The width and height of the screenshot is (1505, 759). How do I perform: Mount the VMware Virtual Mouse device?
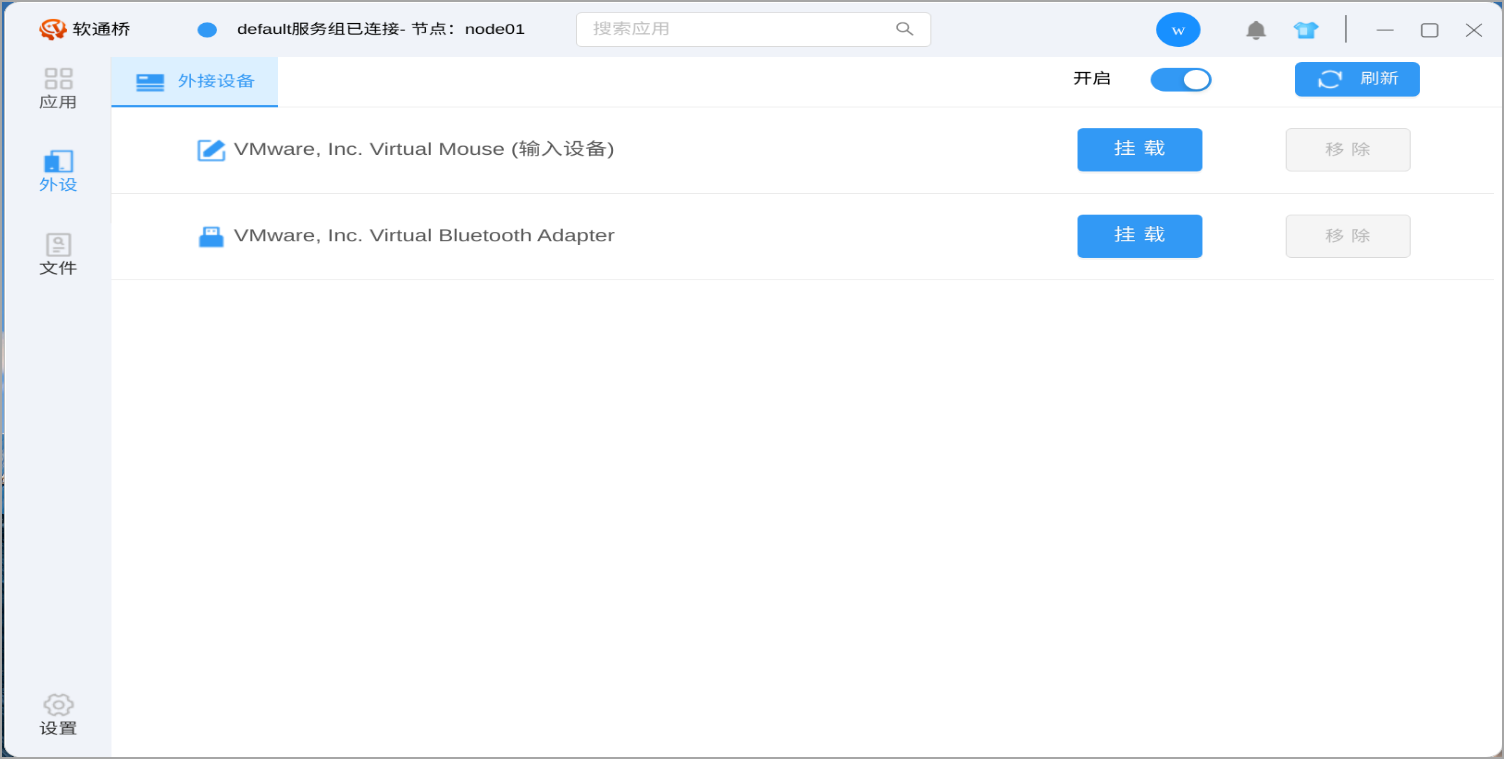click(1139, 150)
